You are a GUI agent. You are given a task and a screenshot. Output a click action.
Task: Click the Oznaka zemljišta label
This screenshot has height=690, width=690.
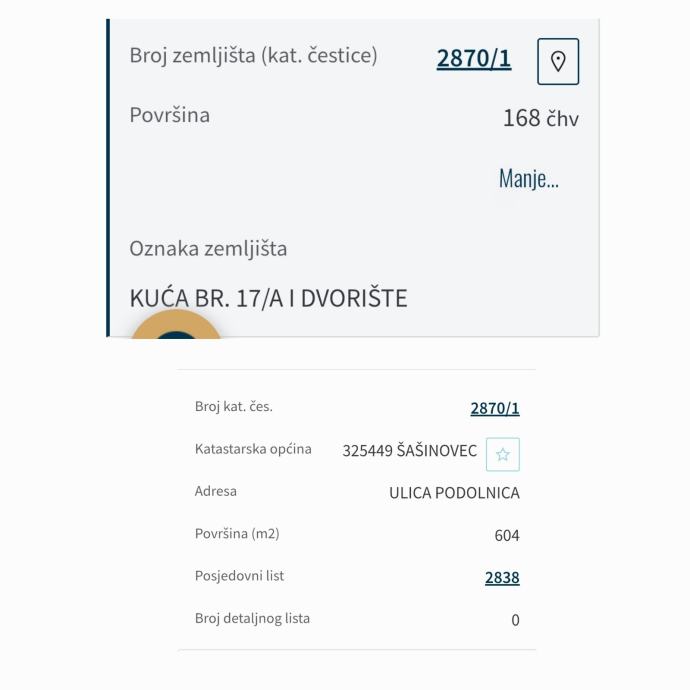pos(208,248)
